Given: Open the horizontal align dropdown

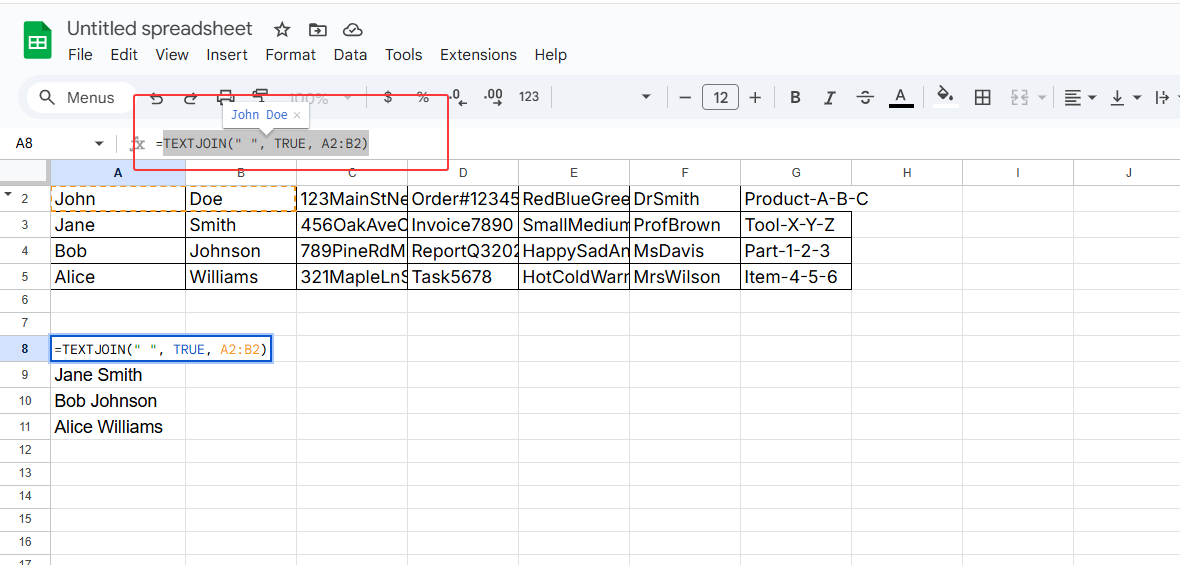Looking at the screenshot, I should tap(1080, 97).
